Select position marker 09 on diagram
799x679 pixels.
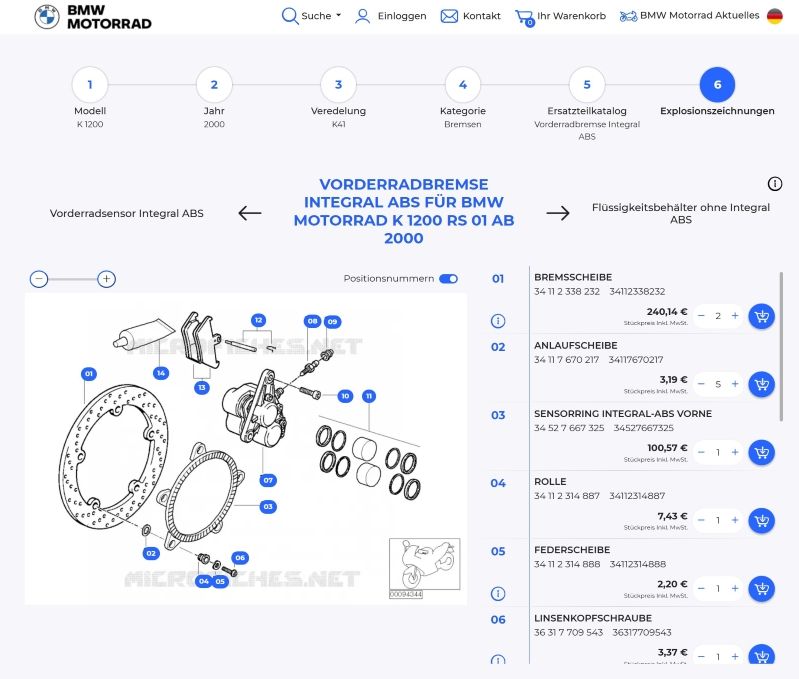coord(332,321)
